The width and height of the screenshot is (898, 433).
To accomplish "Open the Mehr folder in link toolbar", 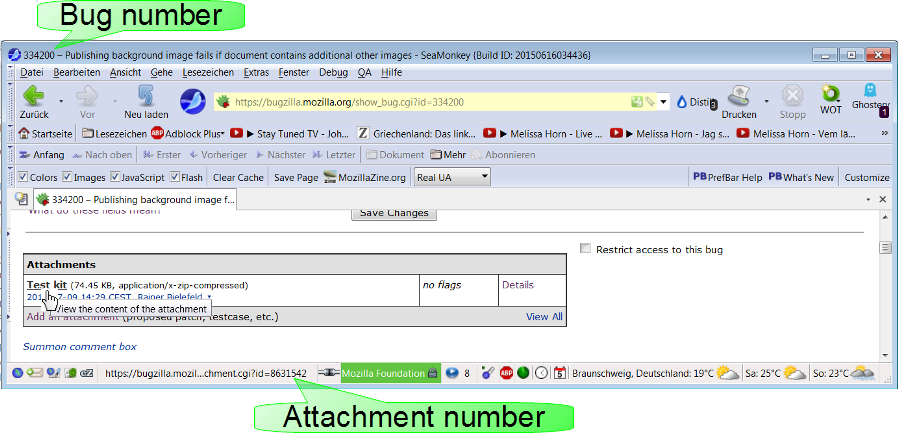I will point(447,155).
